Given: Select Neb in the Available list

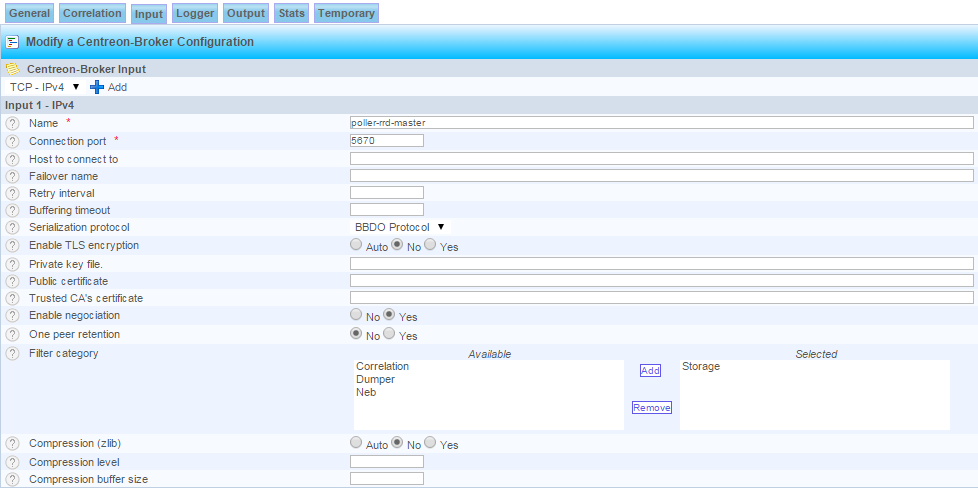Looking at the screenshot, I should pos(366,392).
